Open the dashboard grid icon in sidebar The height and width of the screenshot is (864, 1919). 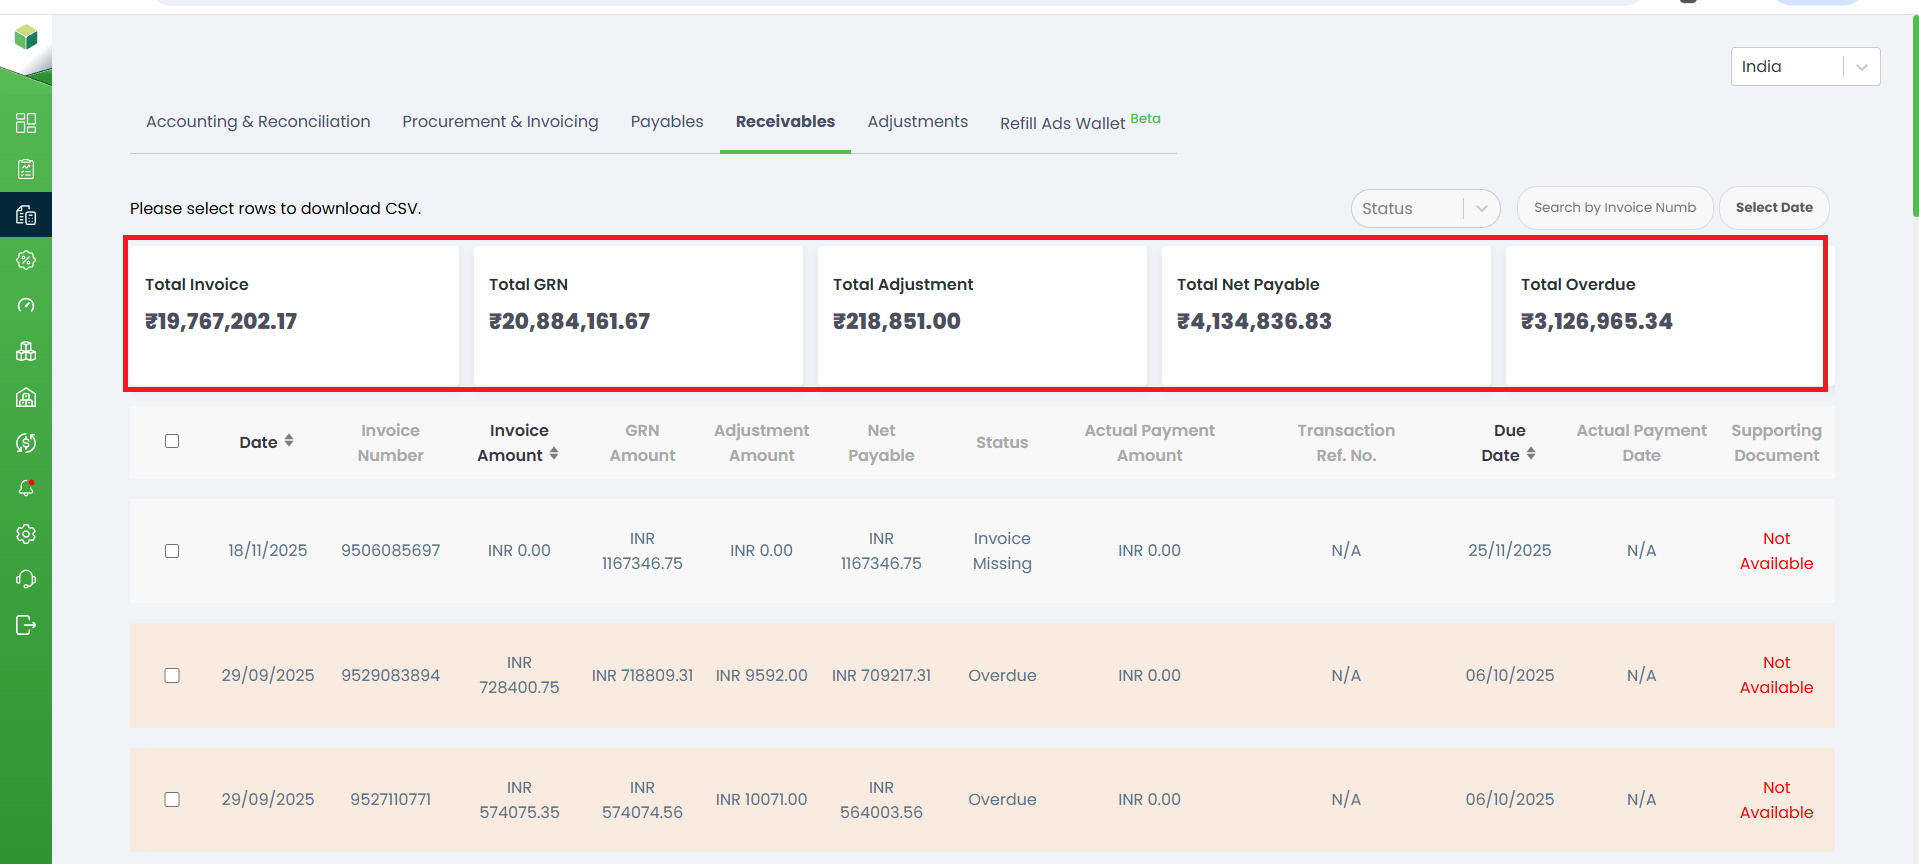(26, 123)
